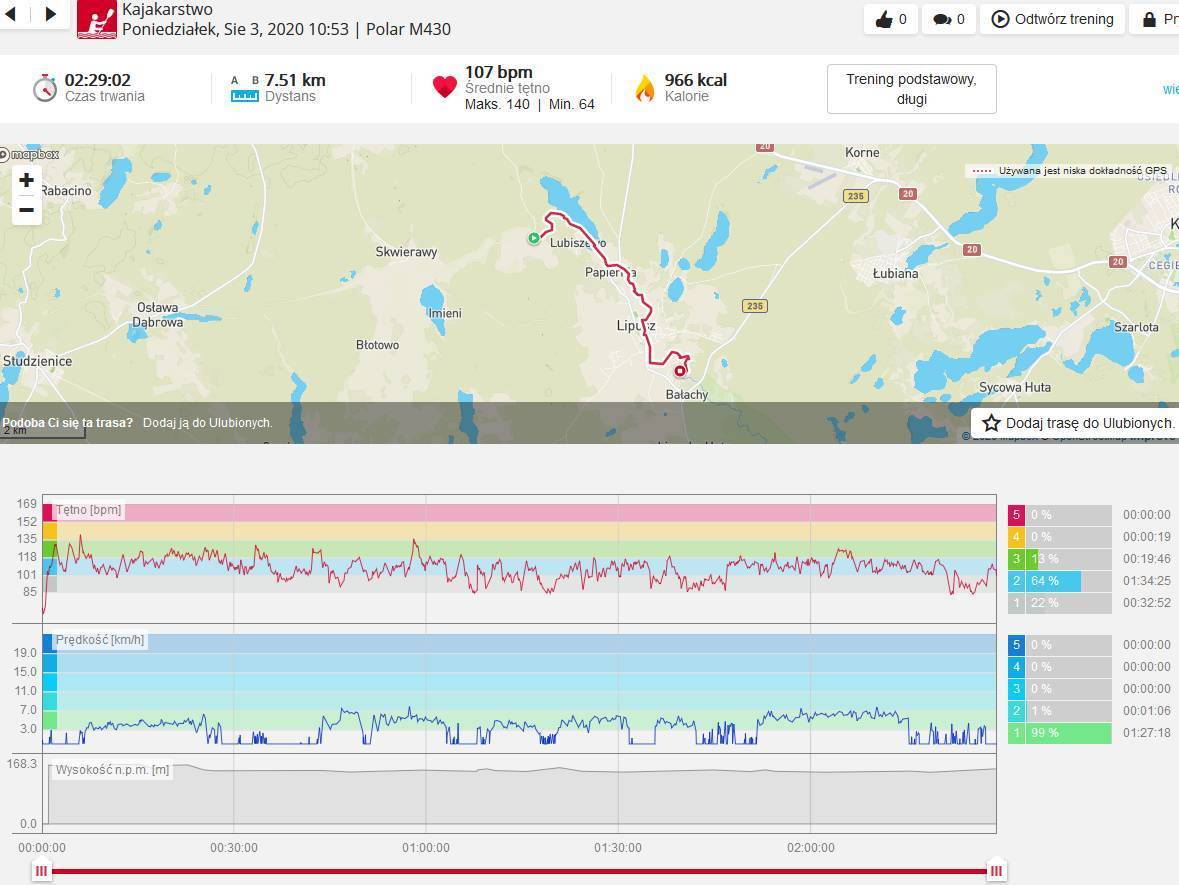Click the left timeline range handle
The width and height of the screenshot is (1179, 885).
[41, 871]
